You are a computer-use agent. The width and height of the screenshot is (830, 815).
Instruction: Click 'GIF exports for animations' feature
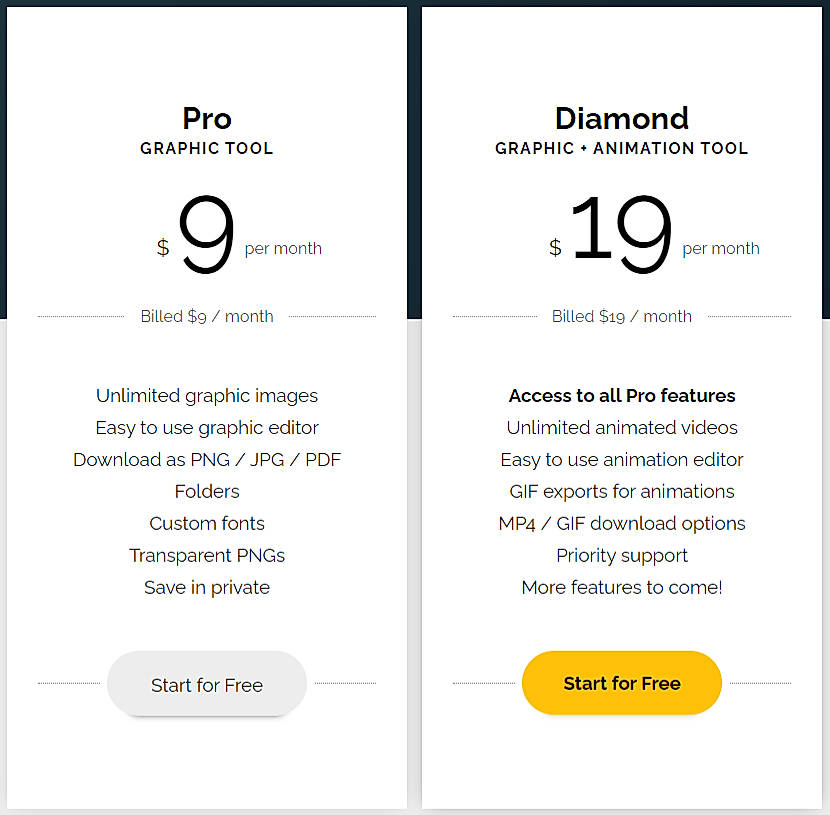click(x=621, y=491)
